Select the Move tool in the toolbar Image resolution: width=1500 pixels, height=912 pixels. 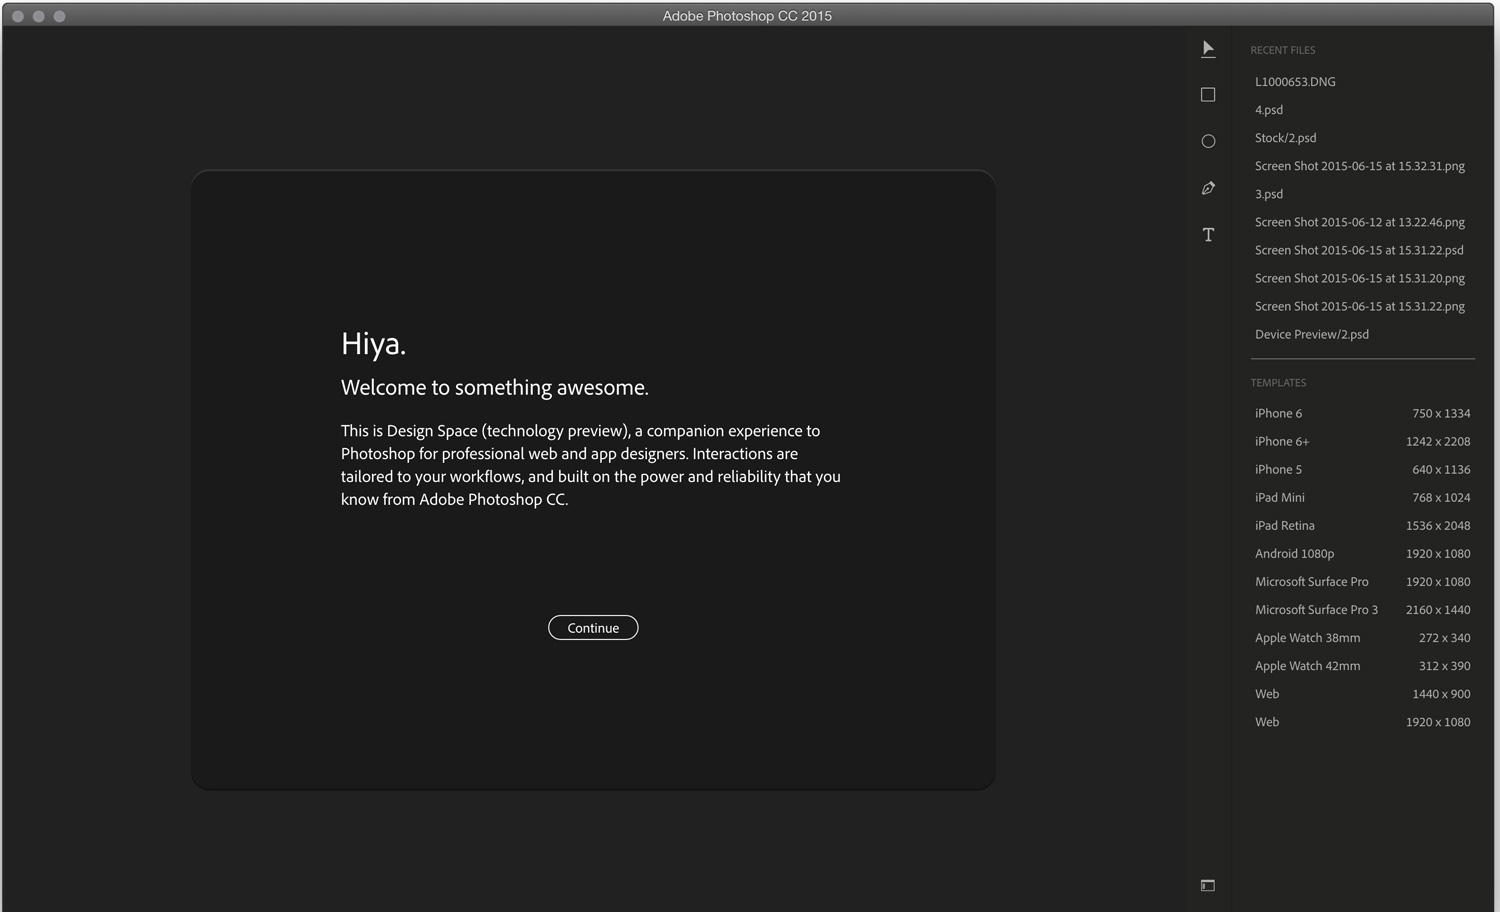coord(1208,48)
